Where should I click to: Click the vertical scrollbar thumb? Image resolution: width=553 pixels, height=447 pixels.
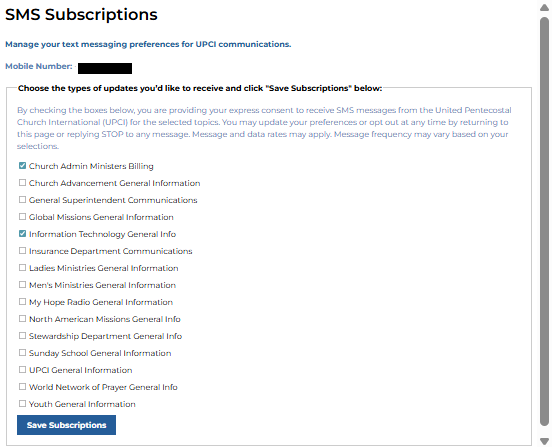[545, 222]
